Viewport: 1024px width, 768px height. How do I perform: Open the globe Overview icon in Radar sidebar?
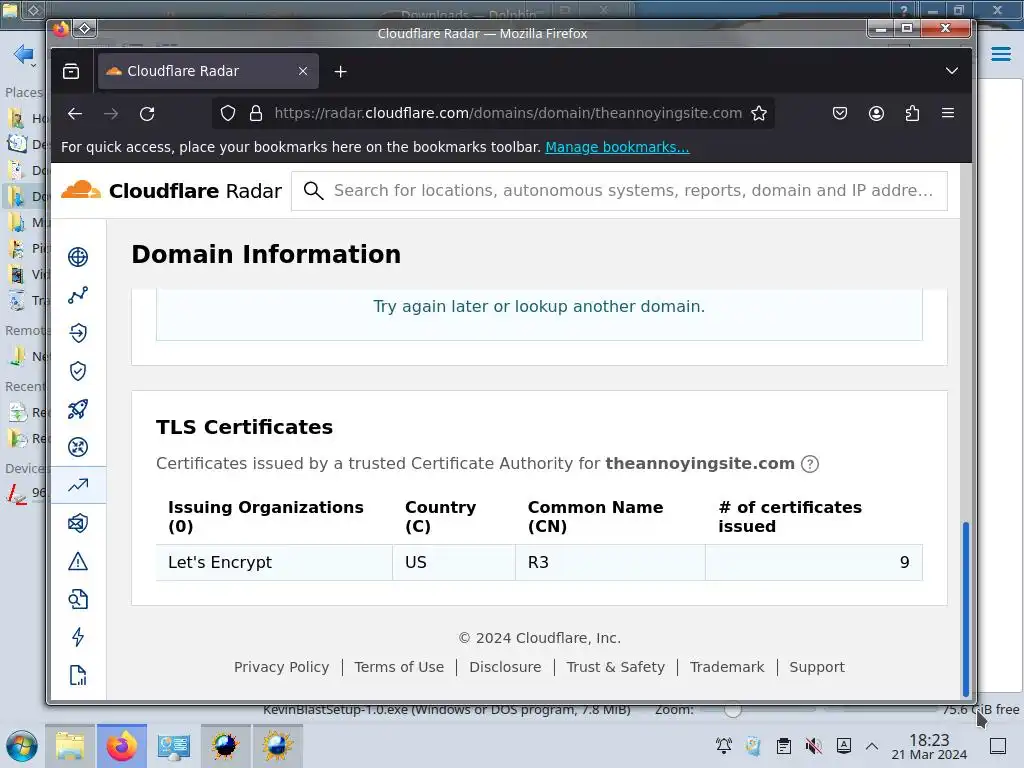point(78,257)
